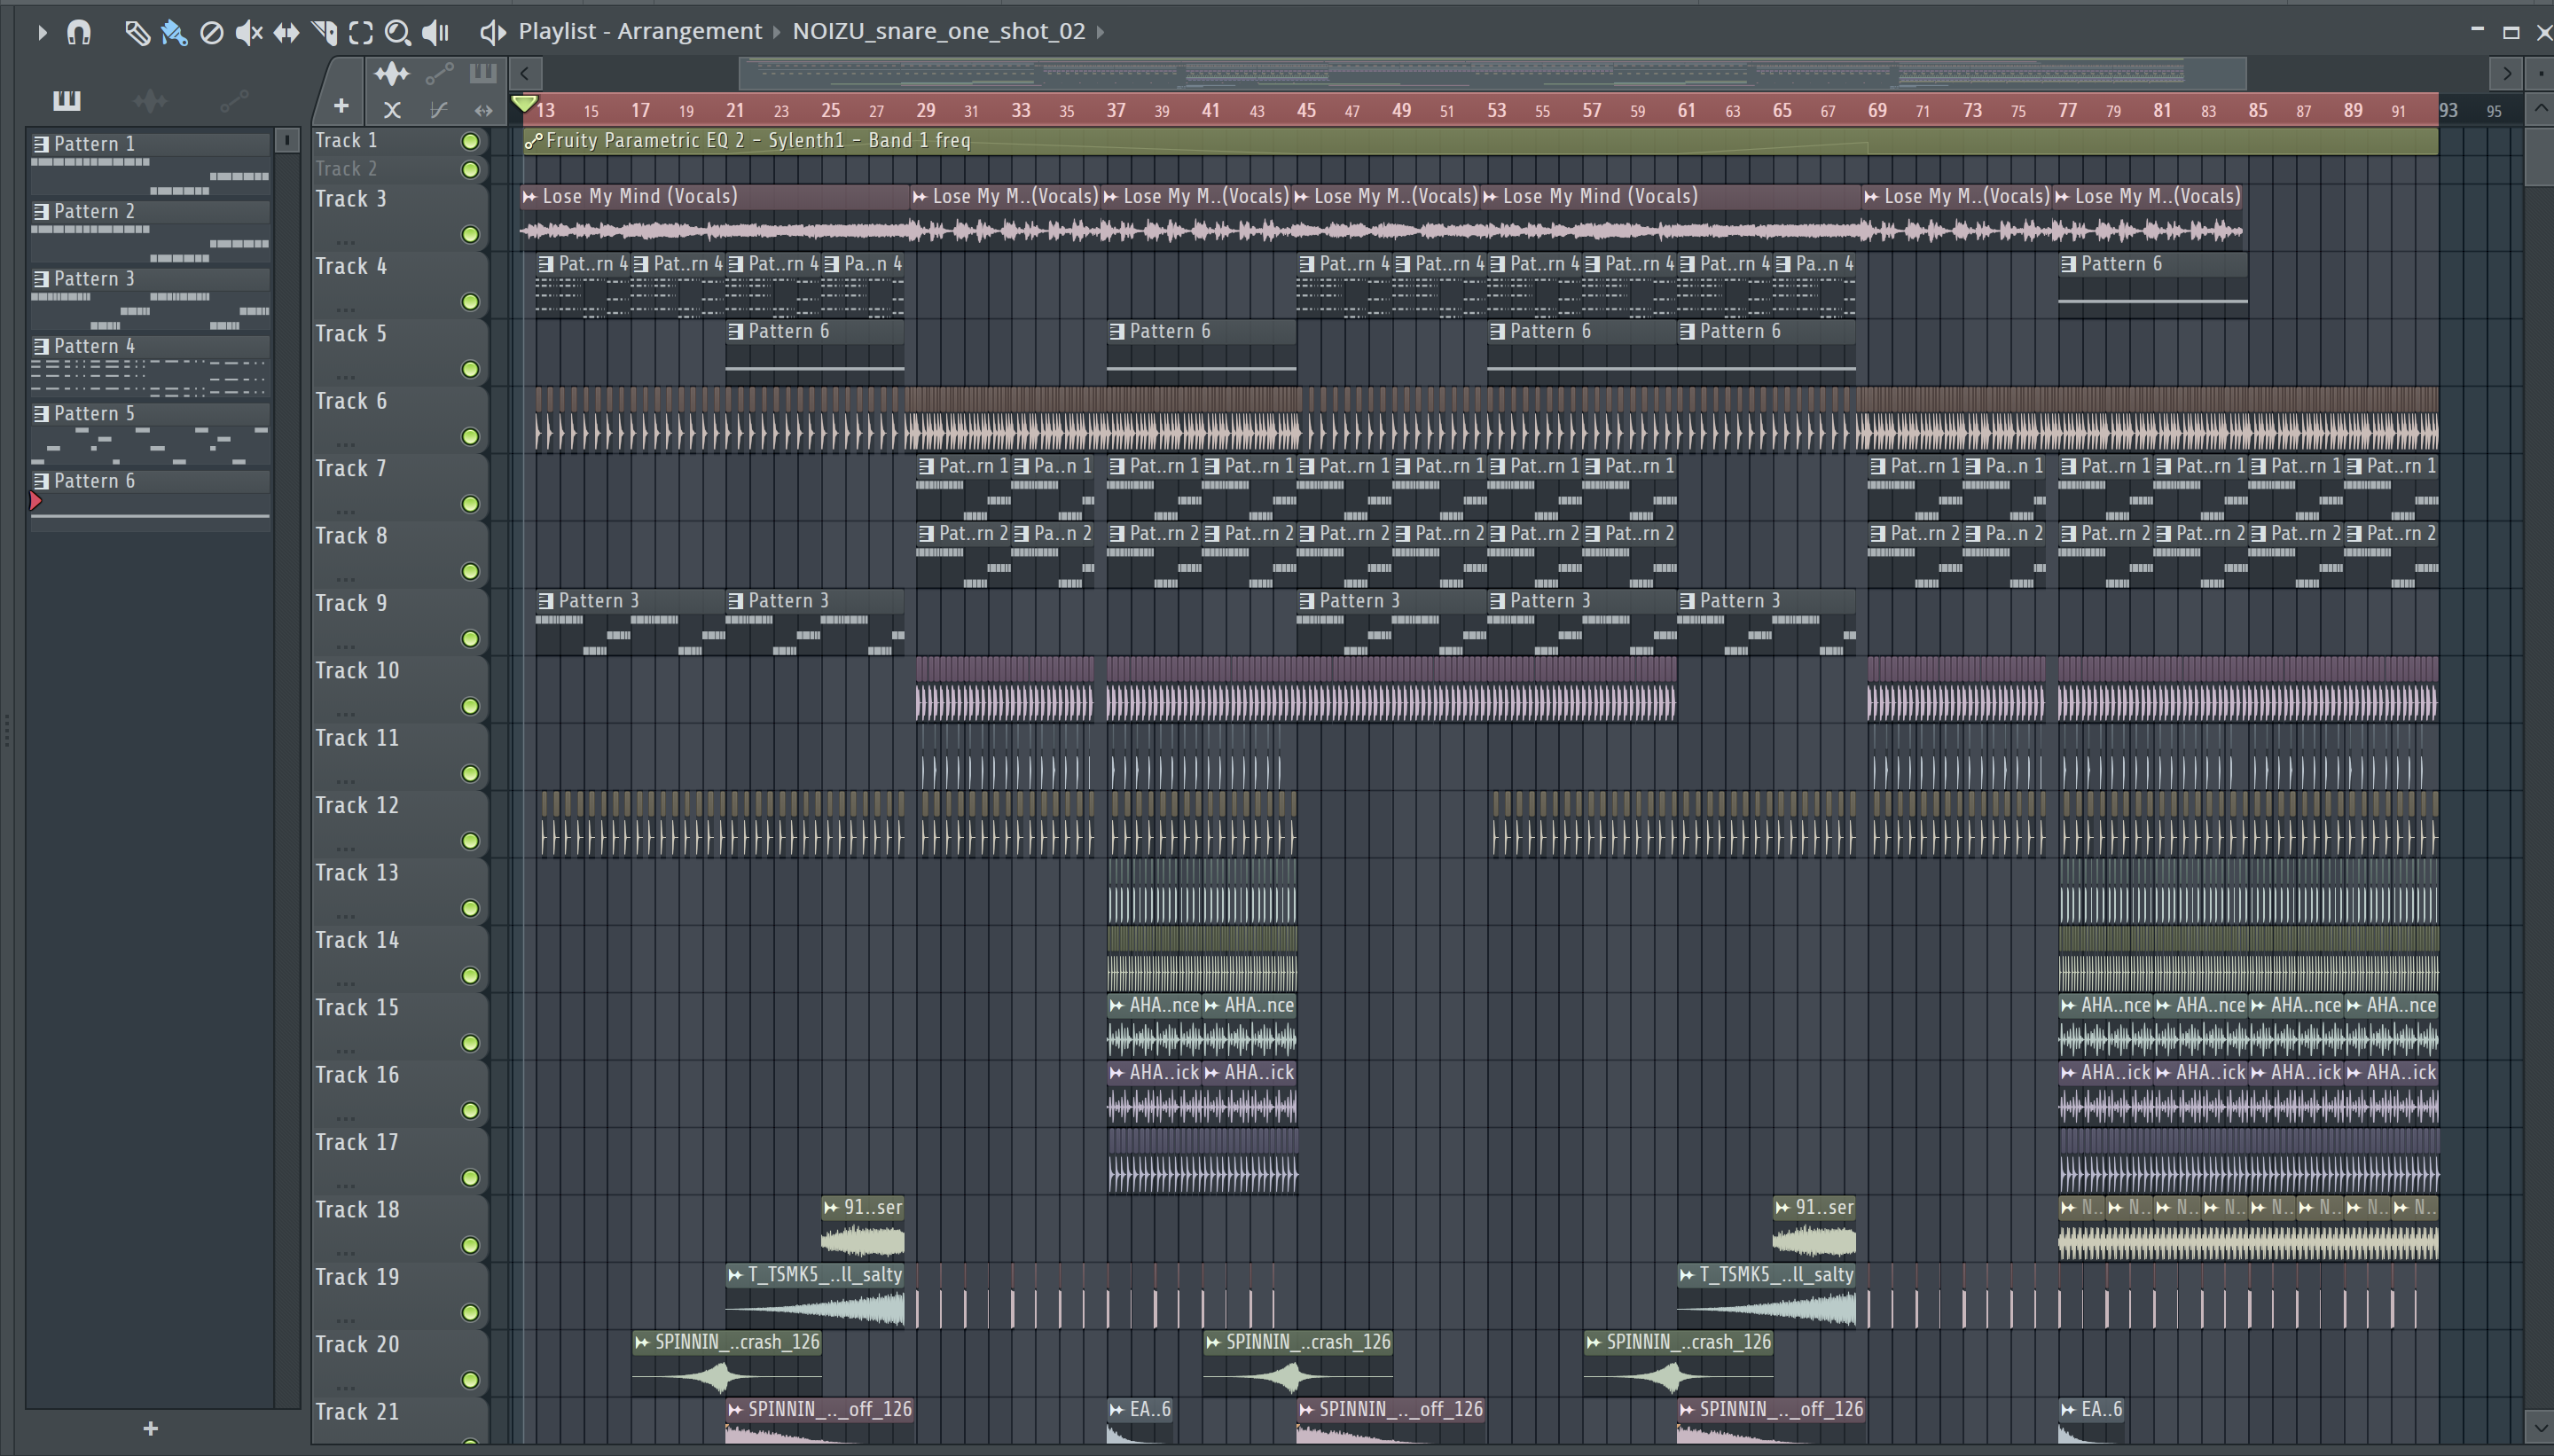2554x1456 pixels.
Task: Focus audio clips with the waveform icon
Action: coord(392,73)
